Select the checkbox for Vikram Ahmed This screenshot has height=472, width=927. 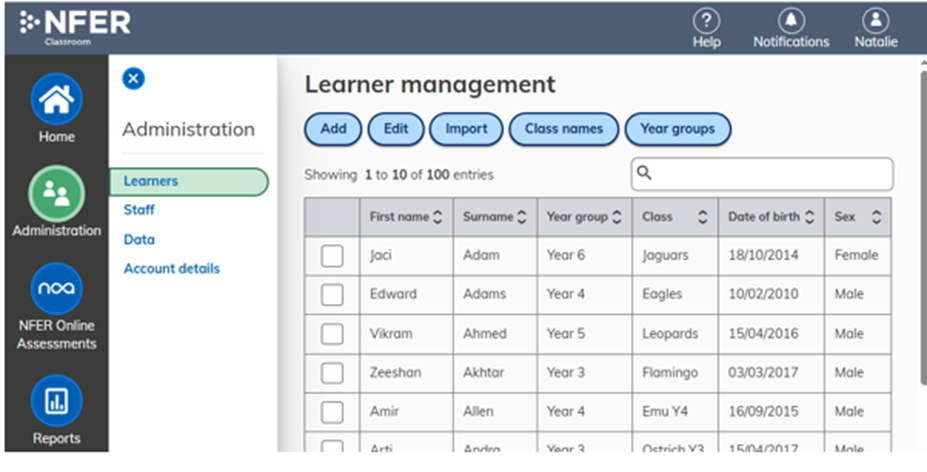tap(332, 334)
